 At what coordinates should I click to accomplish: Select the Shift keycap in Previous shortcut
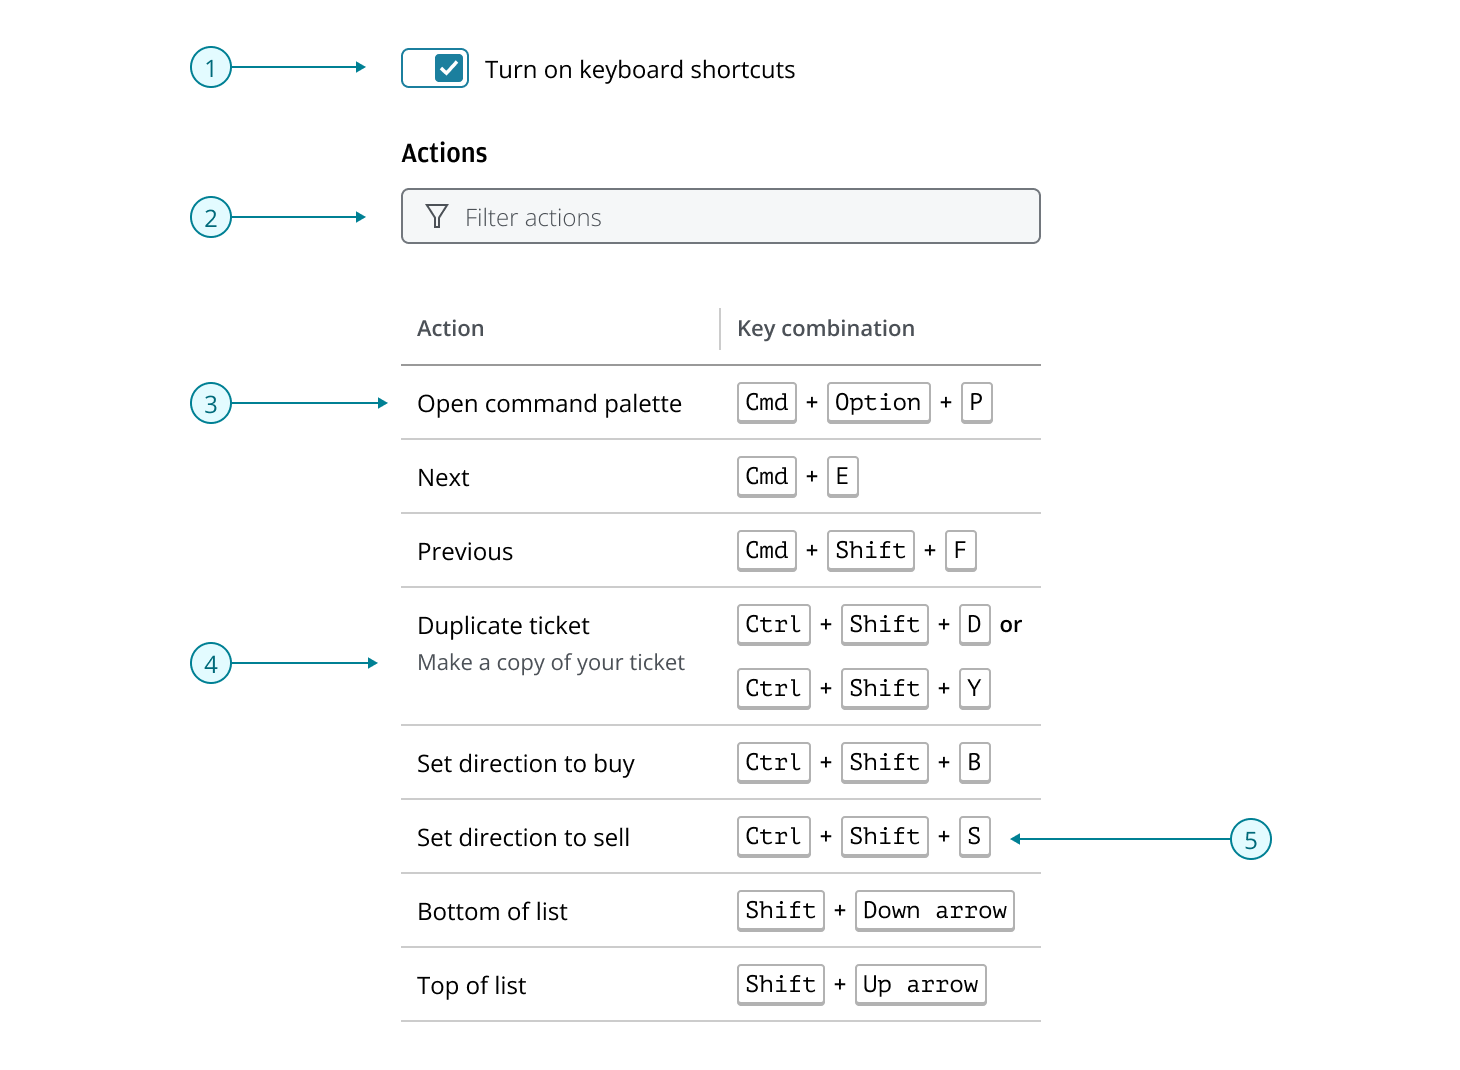click(x=870, y=550)
